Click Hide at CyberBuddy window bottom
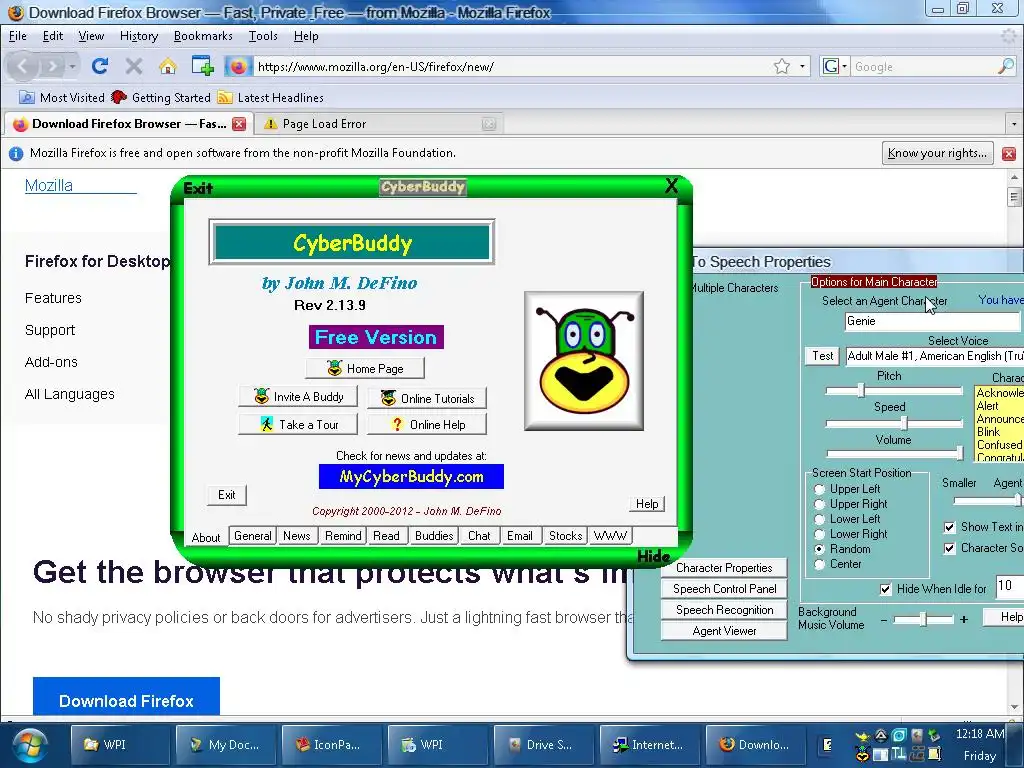This screenshot has height=768, width=1024. 653,556
